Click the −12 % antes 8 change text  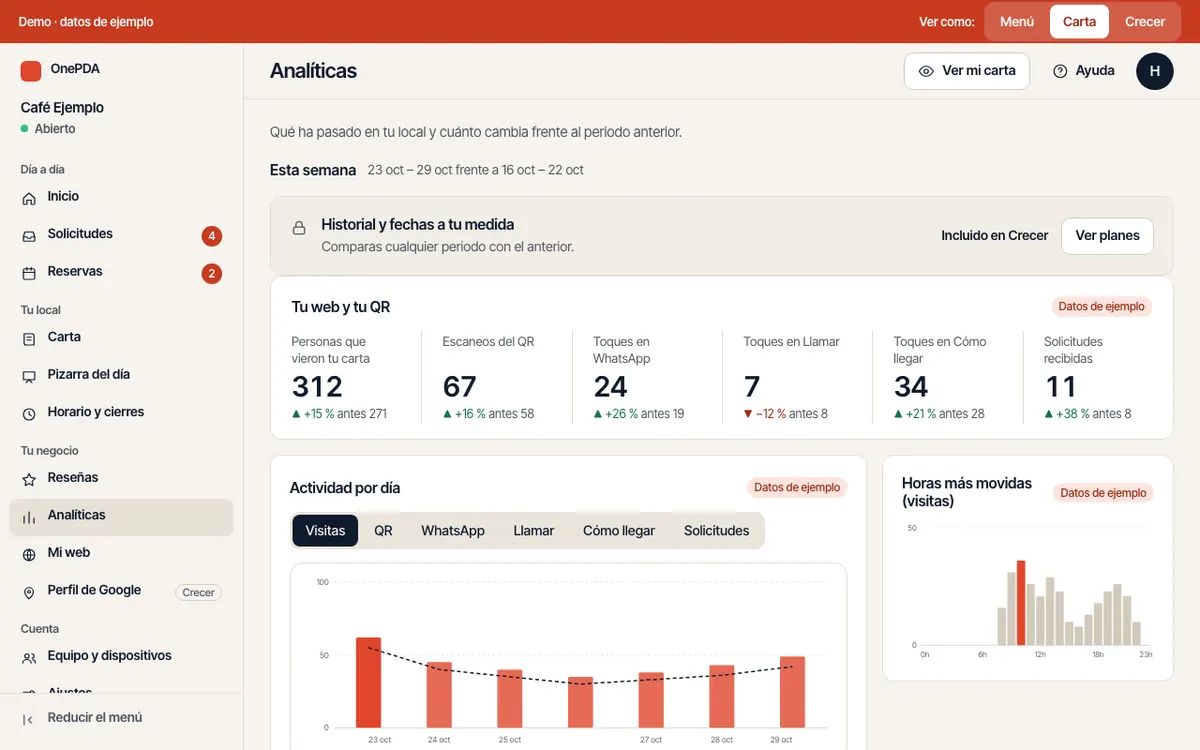point(785,414)
